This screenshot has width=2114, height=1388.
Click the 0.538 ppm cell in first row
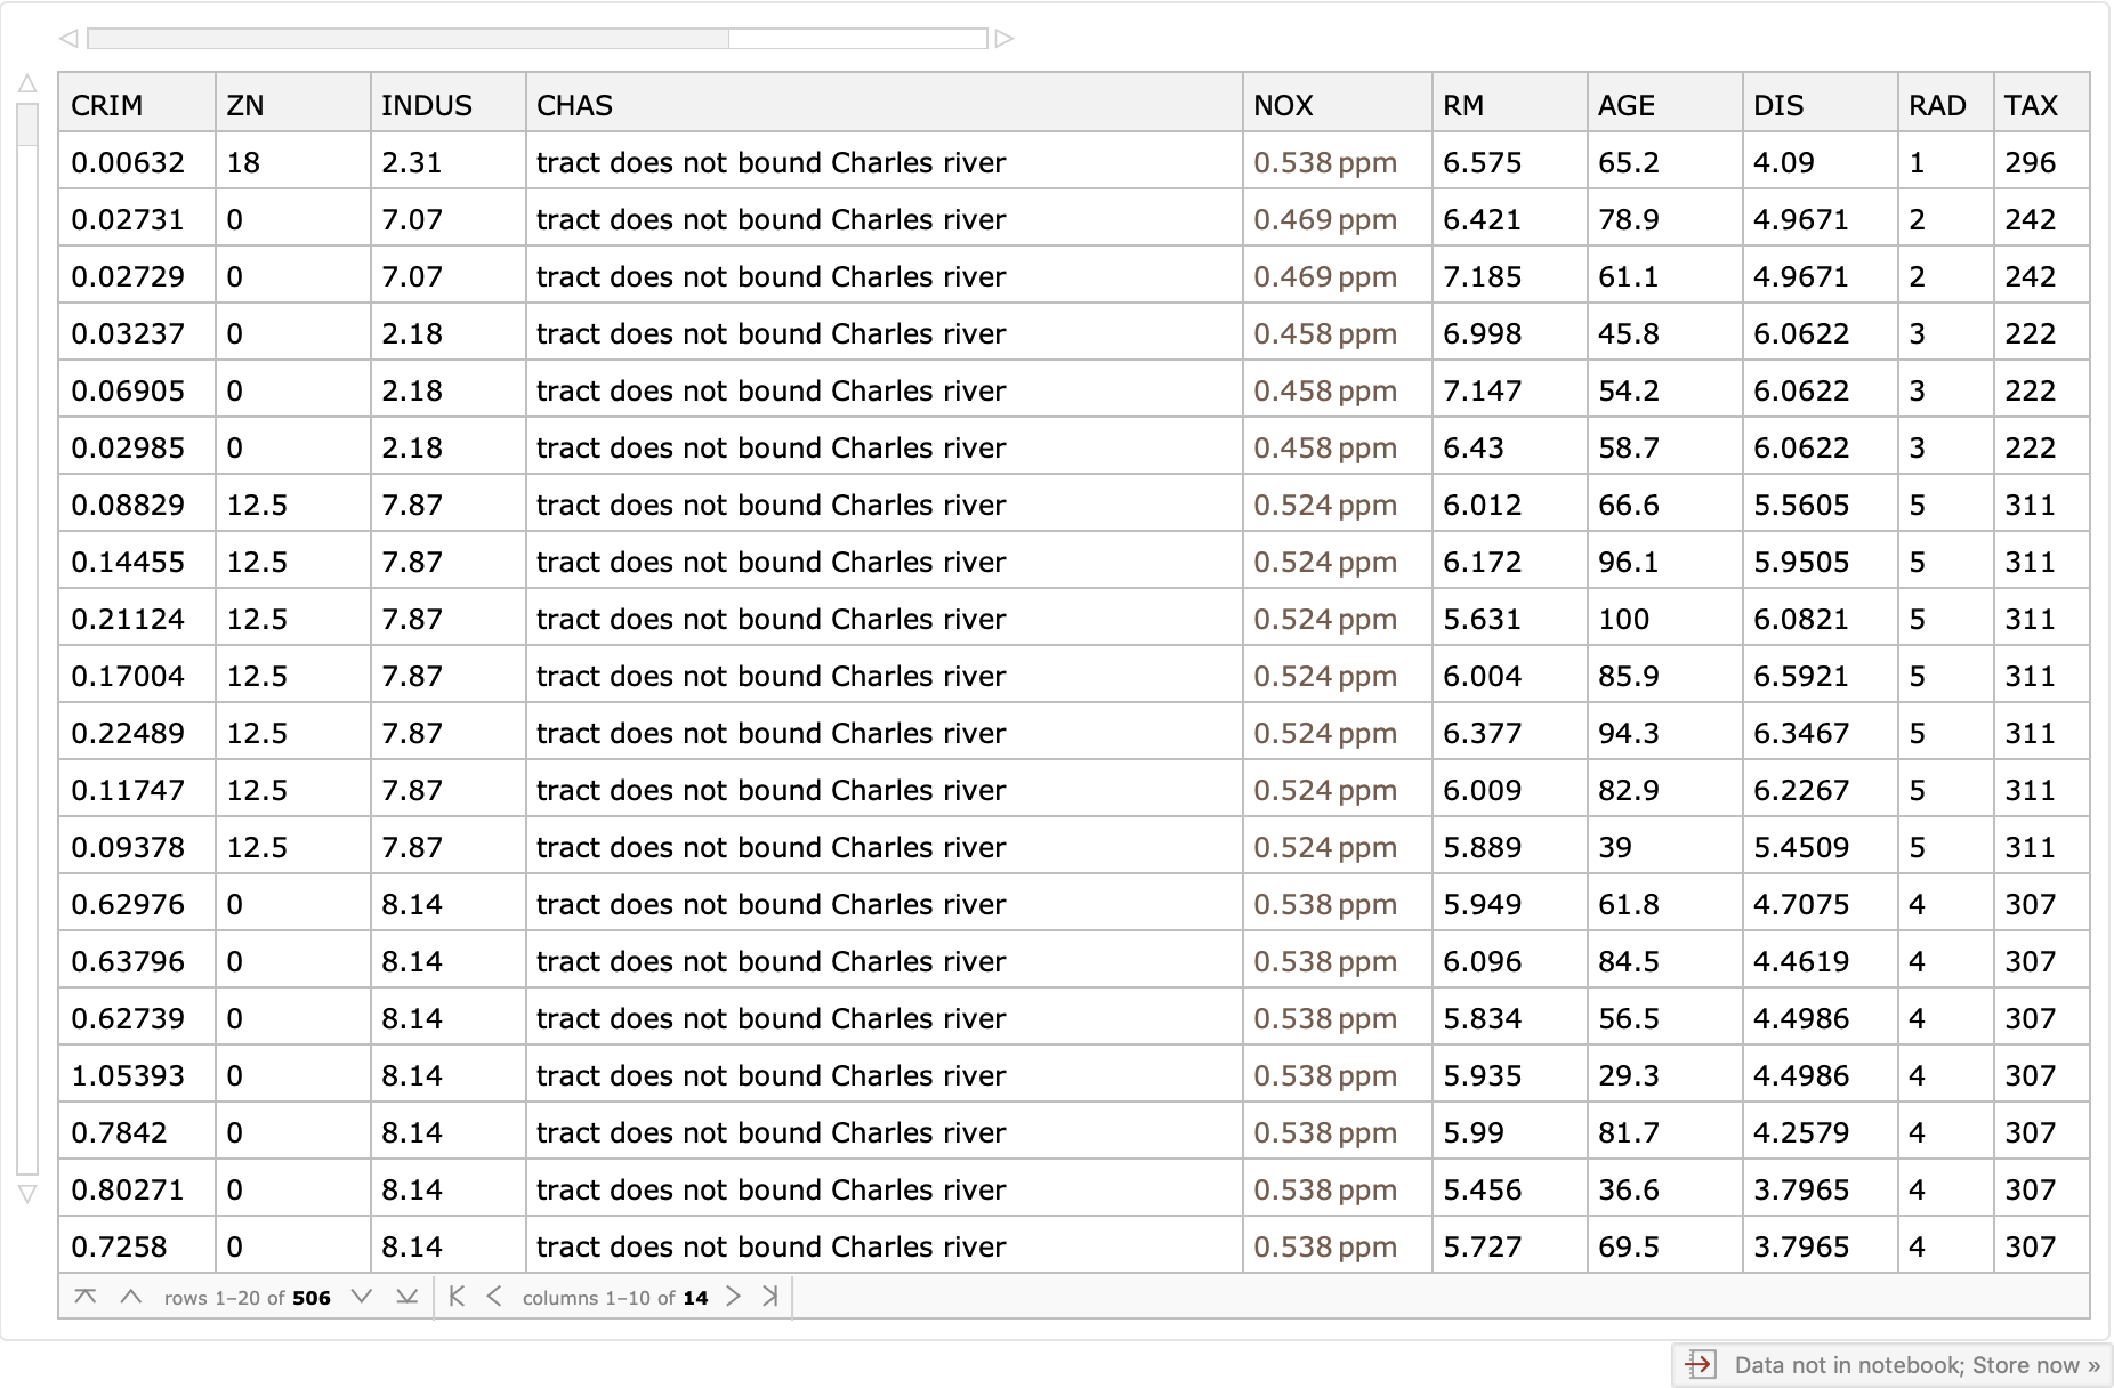1324,162
